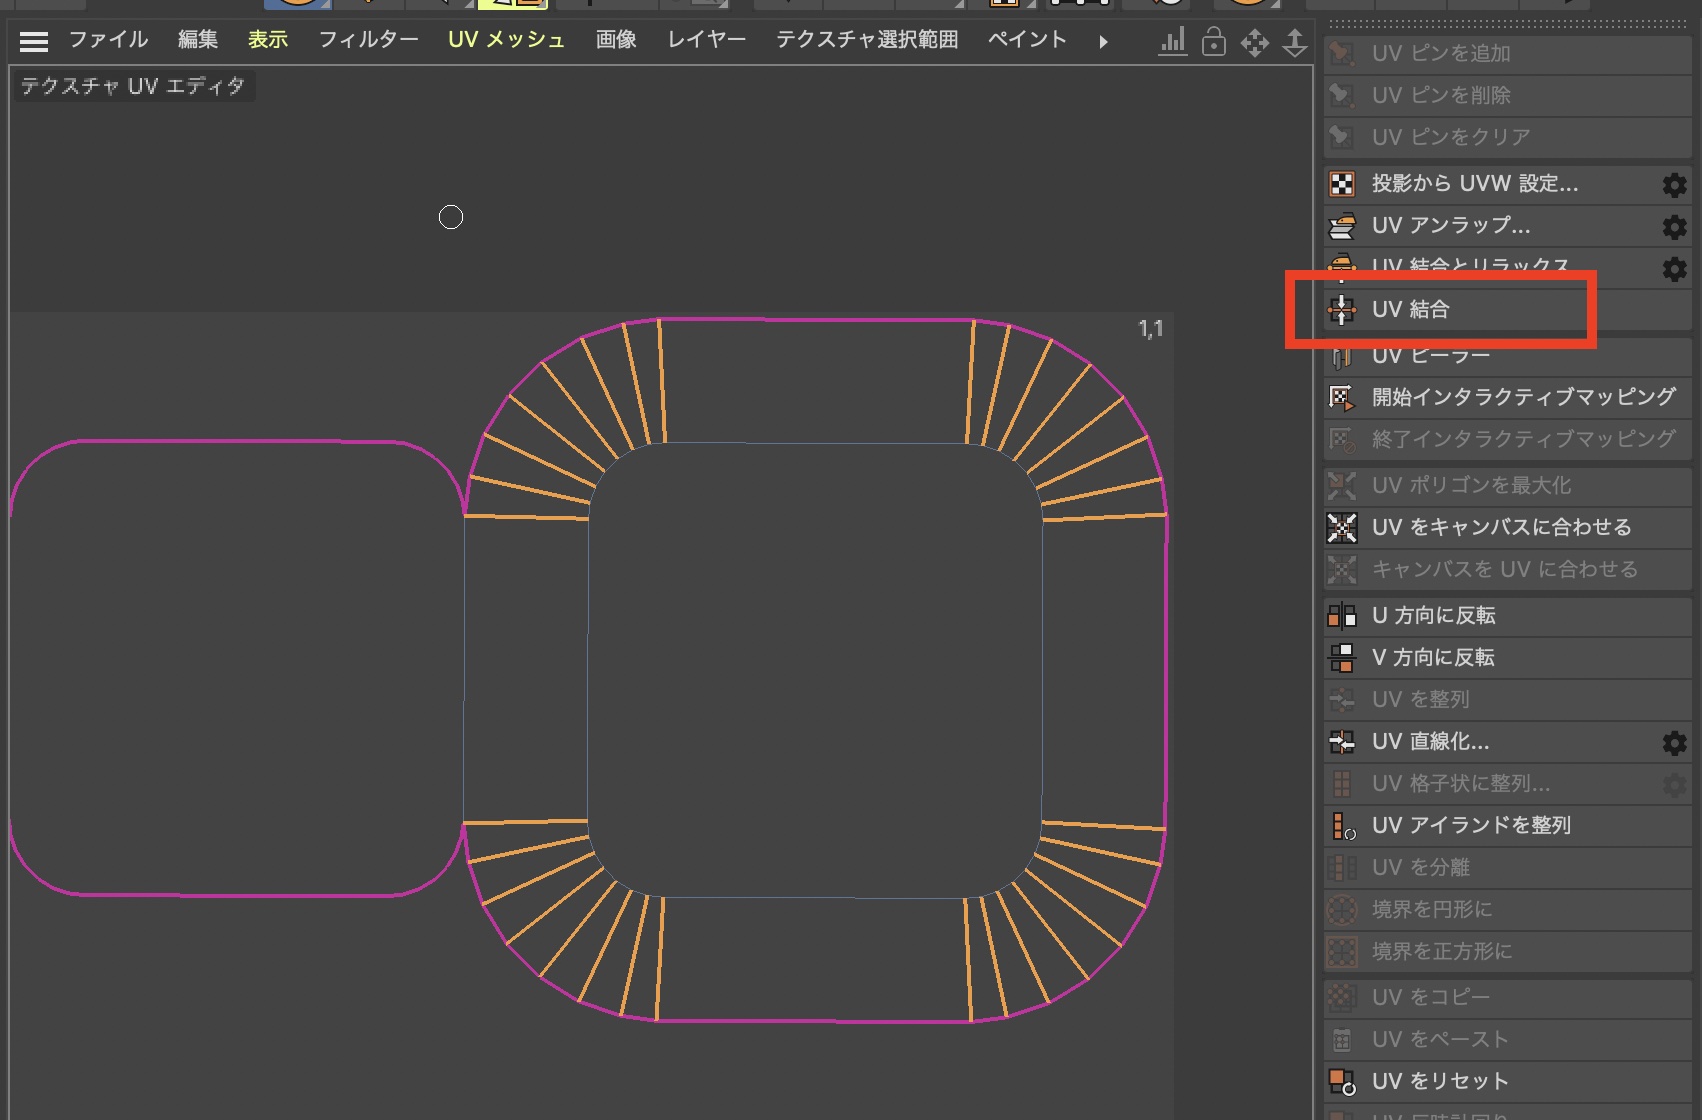Image resolution: width=1702 pixels, height=1120 pixels.
Task: Expand the menu overflow arrow after ペイント
Action: tap(1103, 42)
